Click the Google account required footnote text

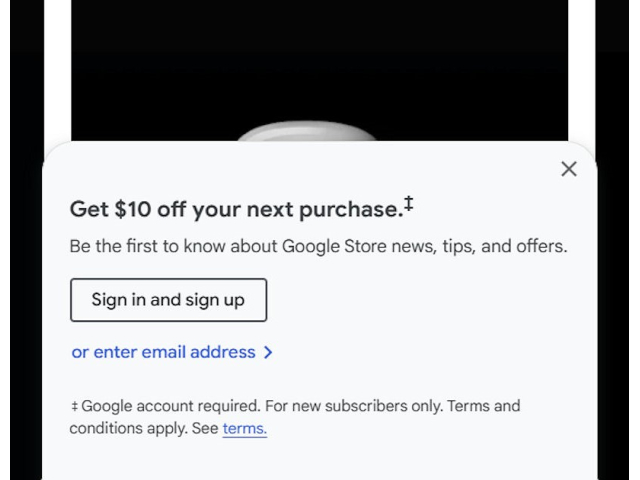[x=170, y=406]
